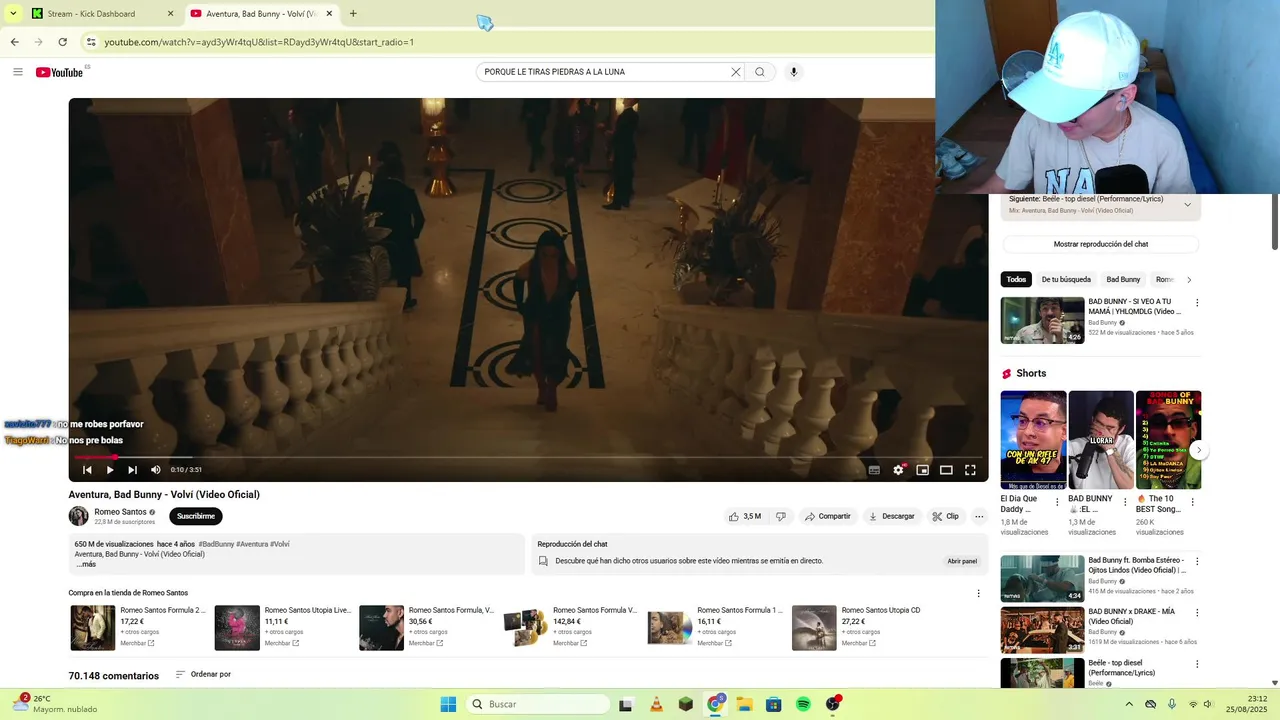Switch to the Stream - Kick Dashboard tab
The width and height of the screenshot is (1280, 720).
coord(100,14)
